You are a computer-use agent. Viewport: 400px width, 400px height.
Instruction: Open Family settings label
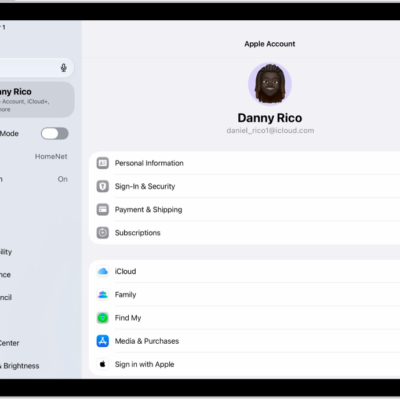pyautogui.click(x=125, y=295)
